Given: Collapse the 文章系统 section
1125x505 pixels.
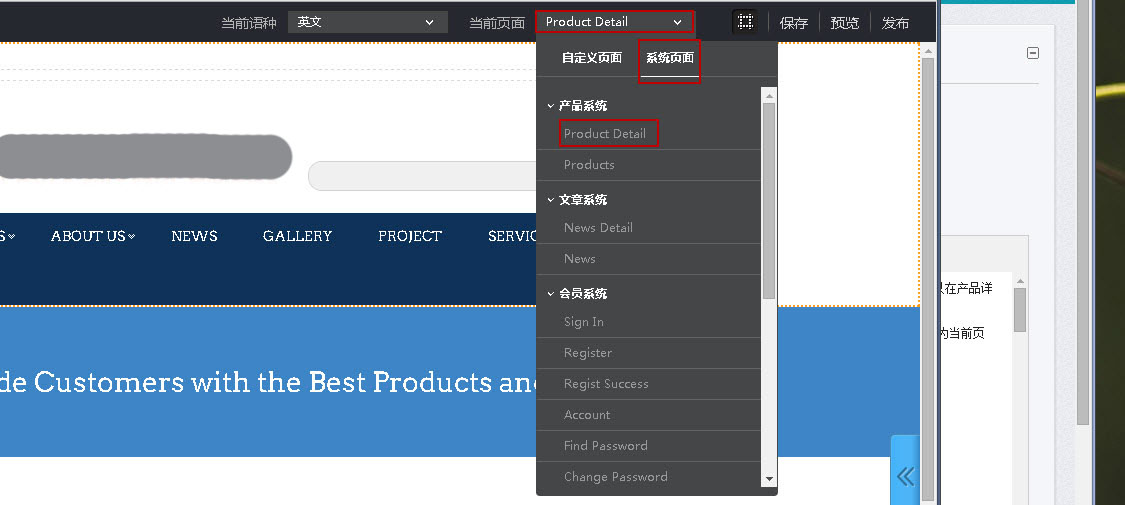Looking at the screenshot, I should (551, 199).
